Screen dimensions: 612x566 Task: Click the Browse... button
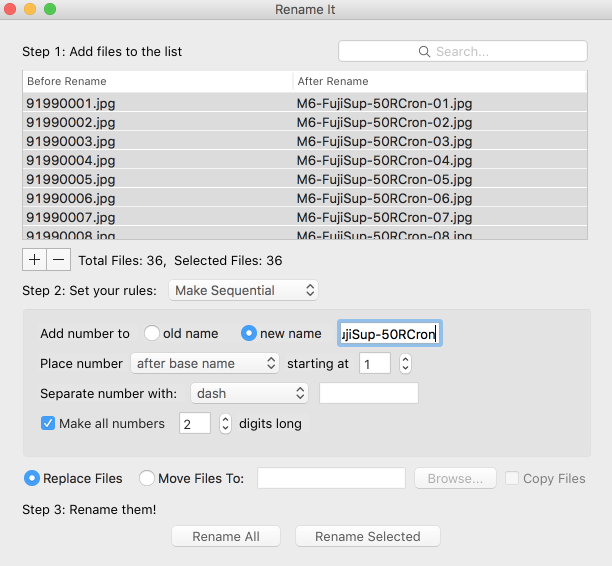click(455, 478)
